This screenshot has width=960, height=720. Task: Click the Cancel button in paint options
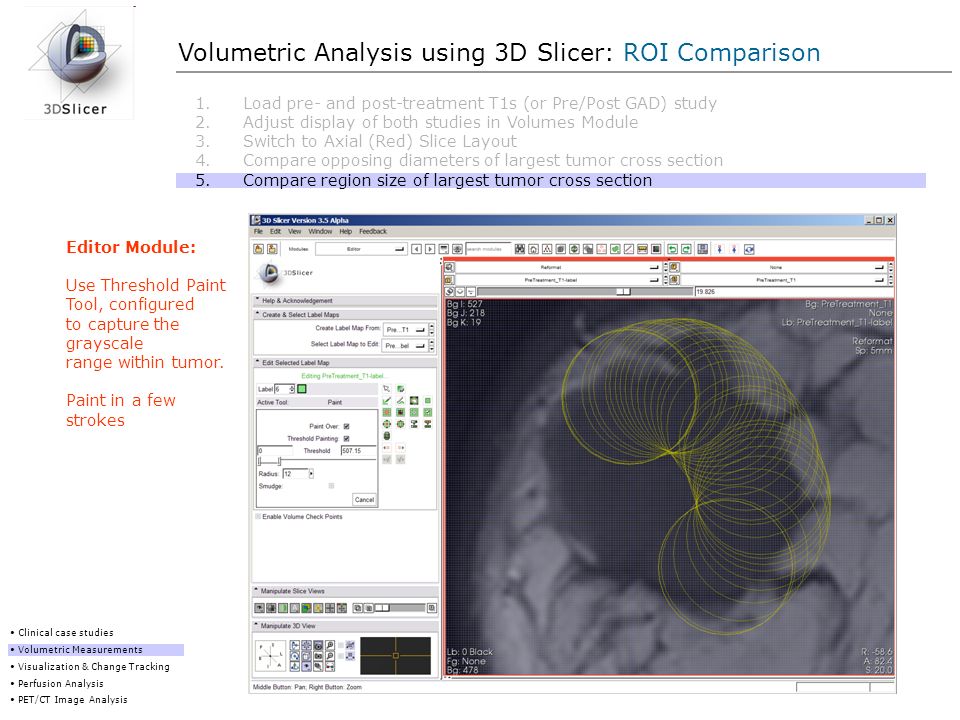point(364,500)
